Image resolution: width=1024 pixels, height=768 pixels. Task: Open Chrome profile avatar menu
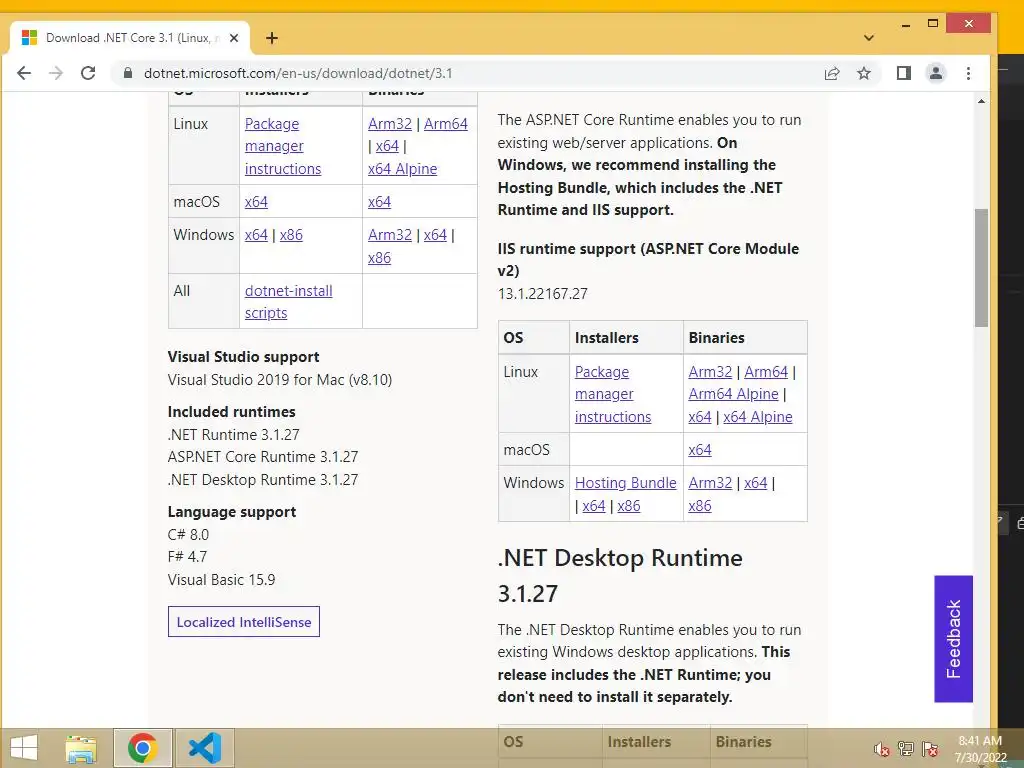click(x=936, y=73)
